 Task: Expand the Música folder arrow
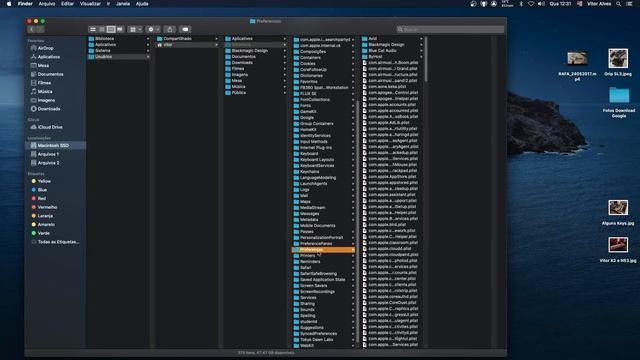[285, 87]
